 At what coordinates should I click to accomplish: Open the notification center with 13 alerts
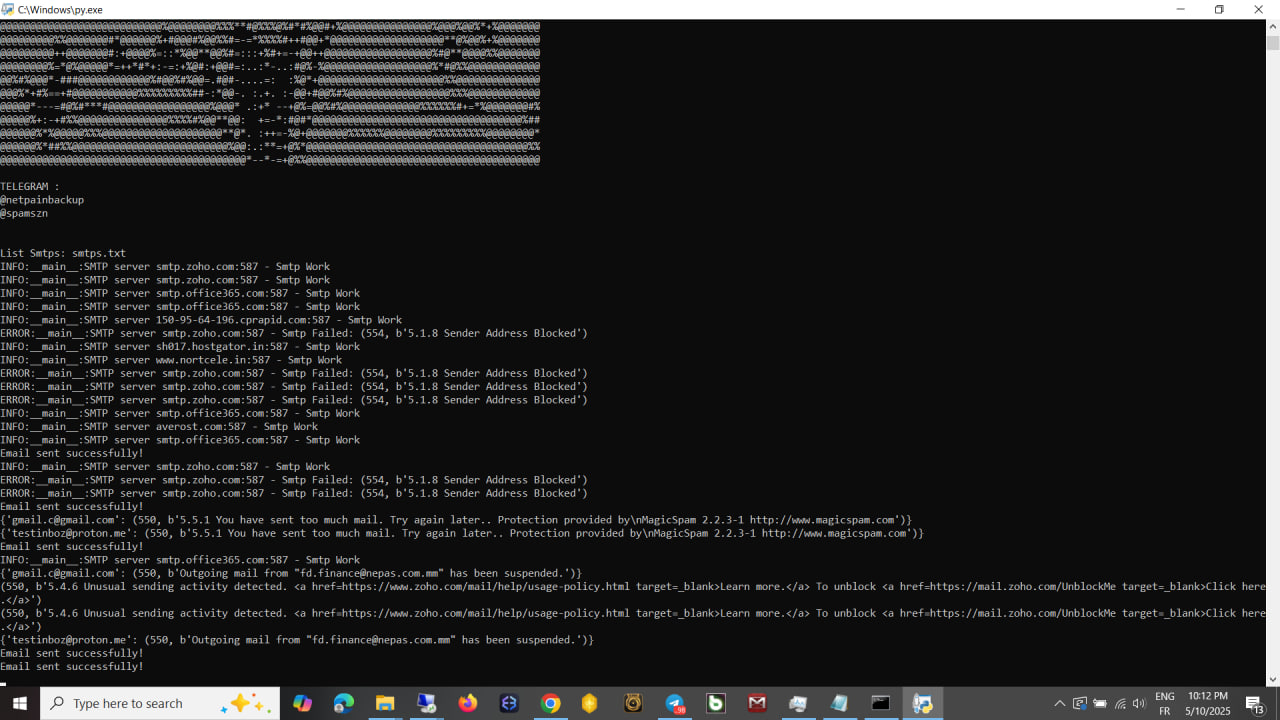tap(1256, 703)
